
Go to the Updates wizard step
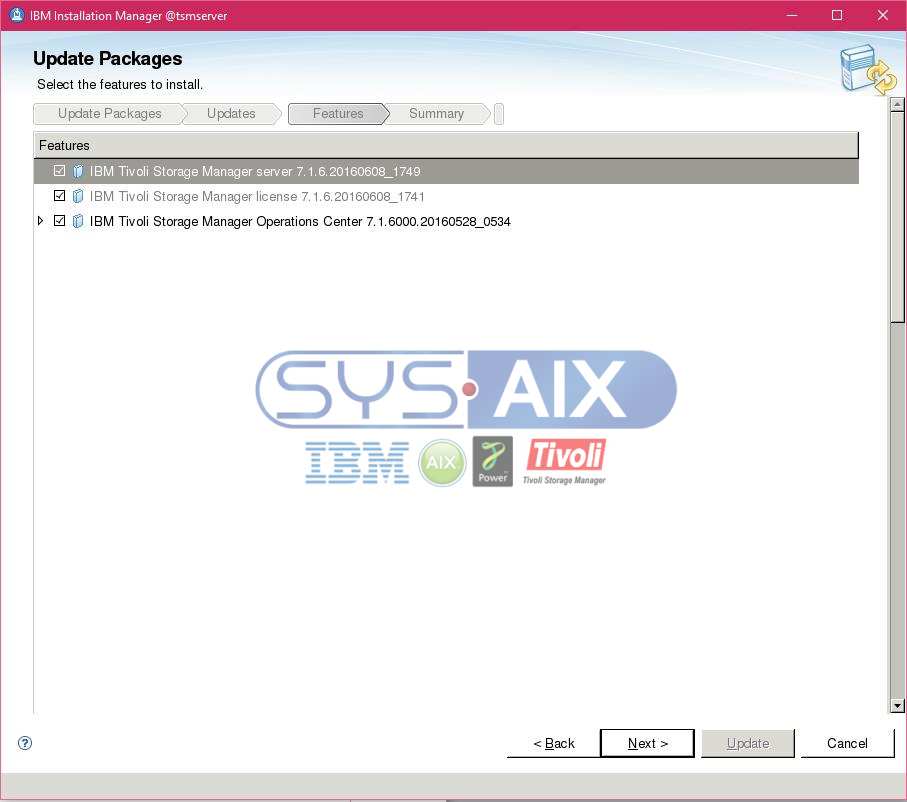(x=231, y=113)
